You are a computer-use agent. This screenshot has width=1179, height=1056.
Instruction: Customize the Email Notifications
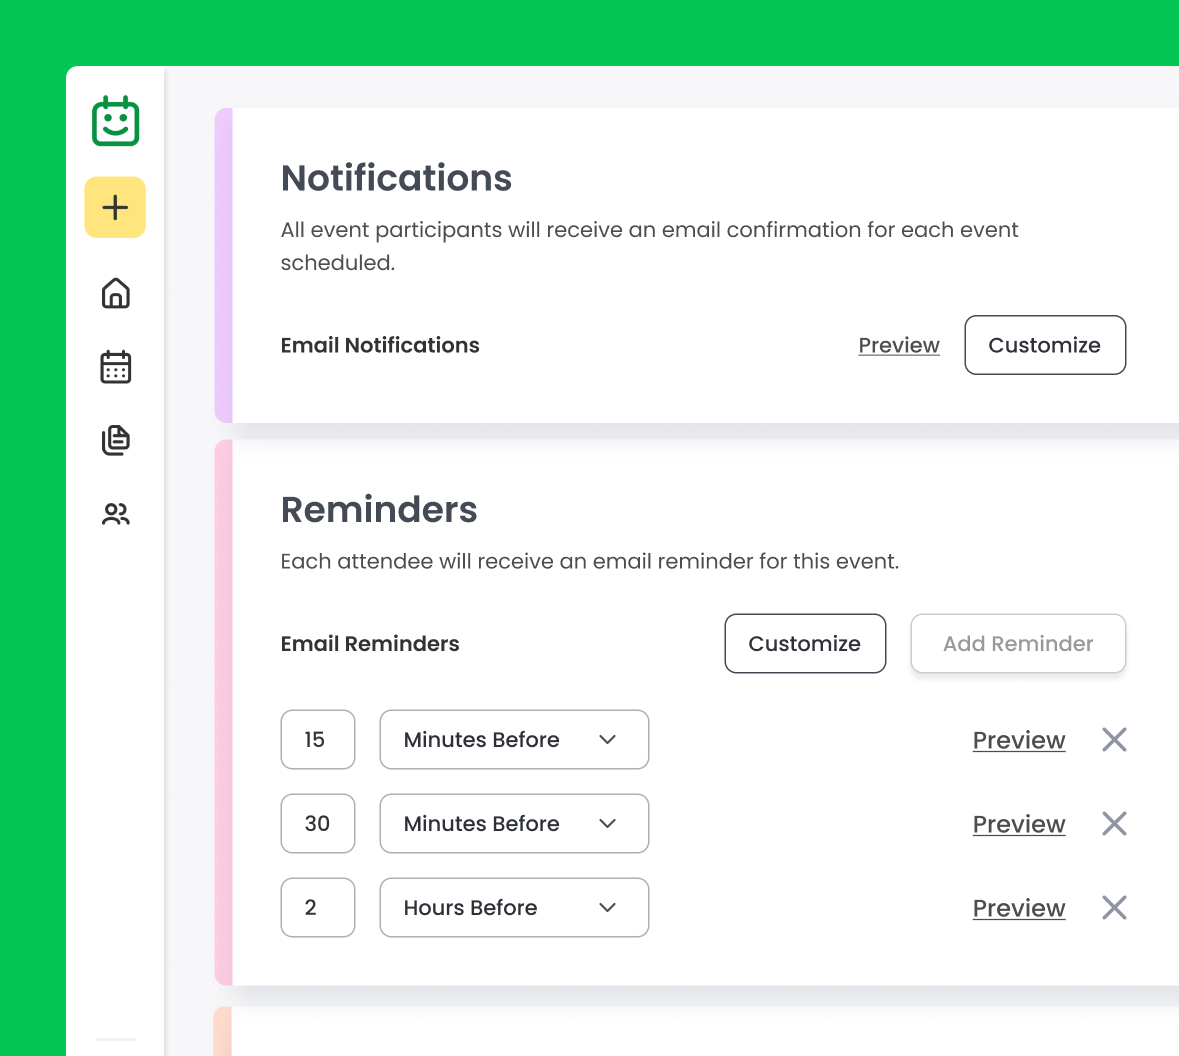click(1045, 345)
